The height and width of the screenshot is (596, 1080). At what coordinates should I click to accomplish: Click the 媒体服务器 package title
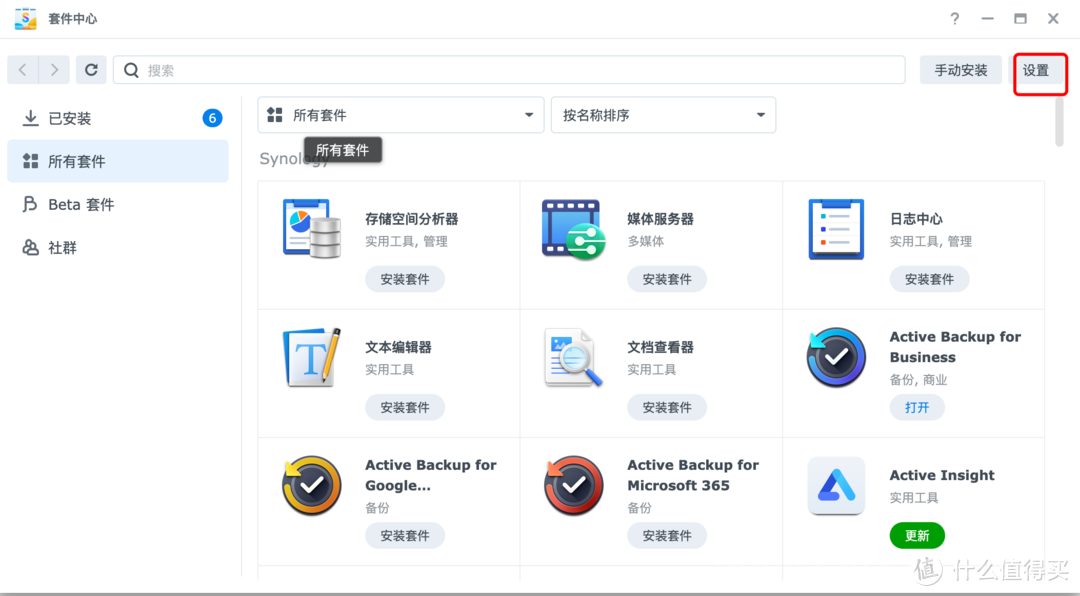click(x=661, y=219)
